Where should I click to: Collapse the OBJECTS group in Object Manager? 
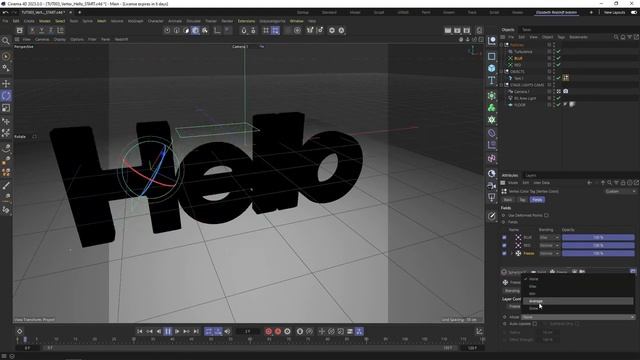pos(502,71)
